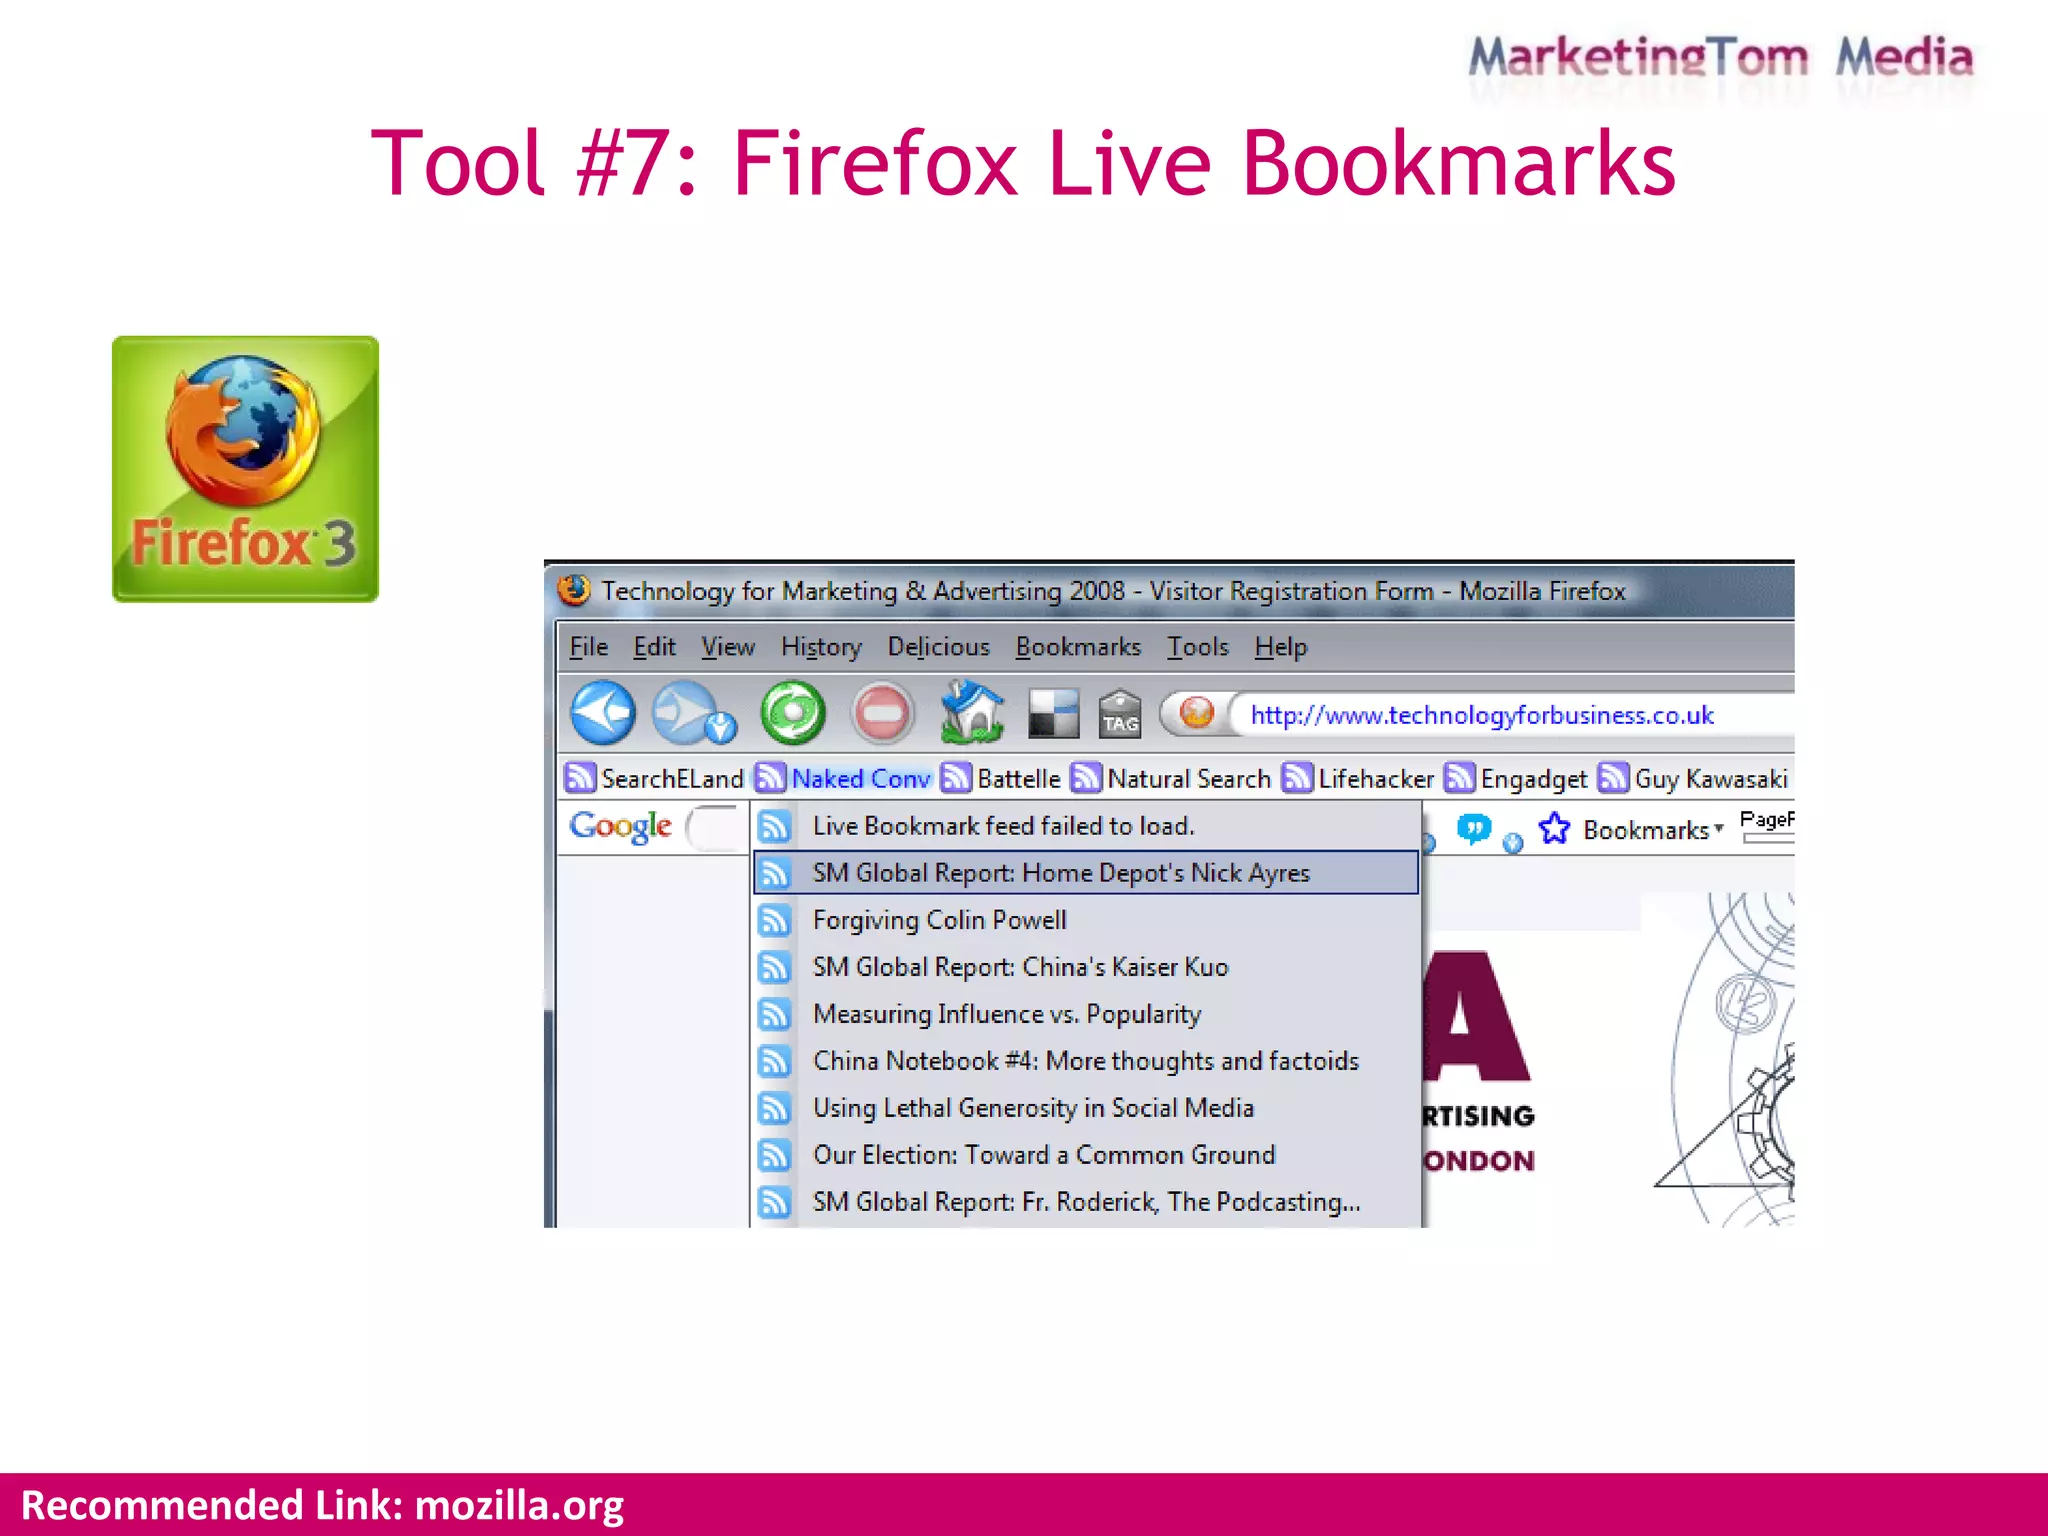Click the Firefox icon in window title bar
This screenshot has height=1536, width=2048.
[x=574, y=590]
